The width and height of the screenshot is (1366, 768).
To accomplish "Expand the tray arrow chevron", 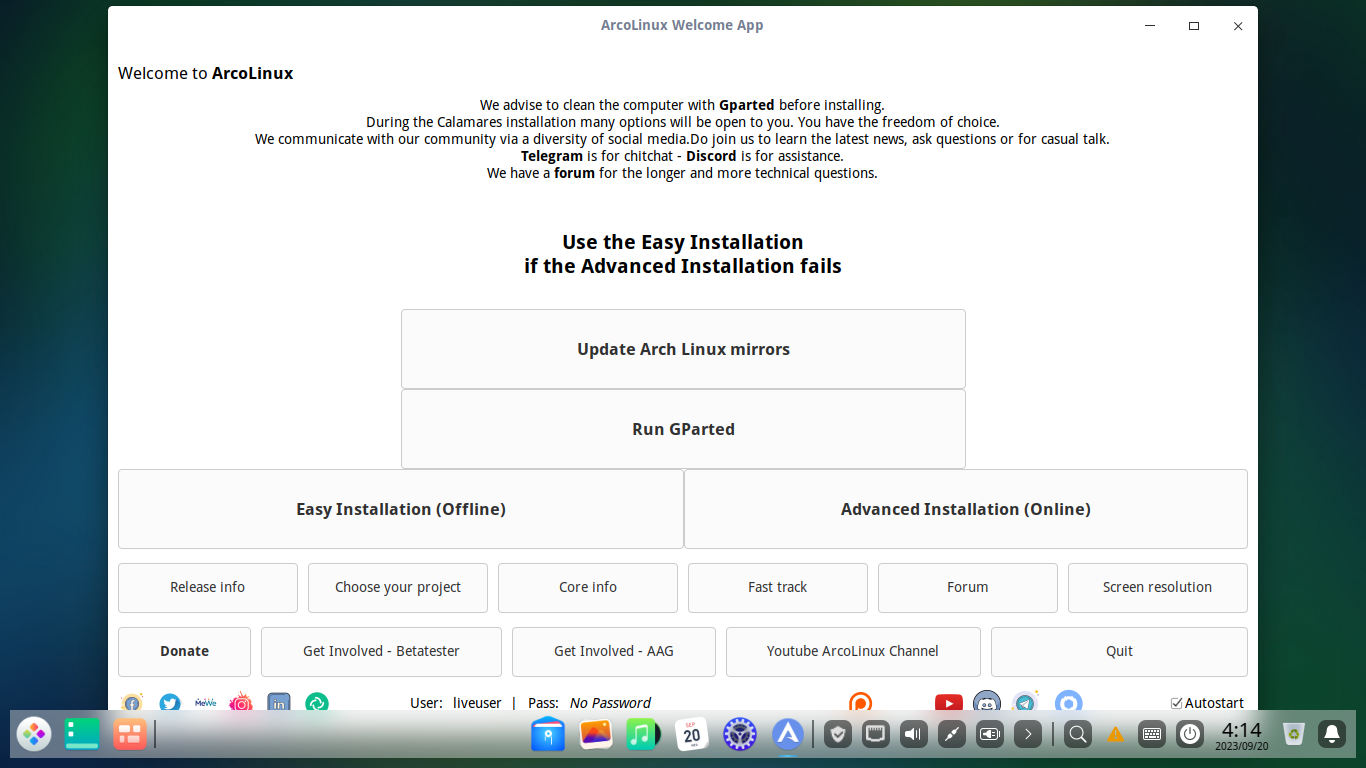I will [x=1027, y=735].
